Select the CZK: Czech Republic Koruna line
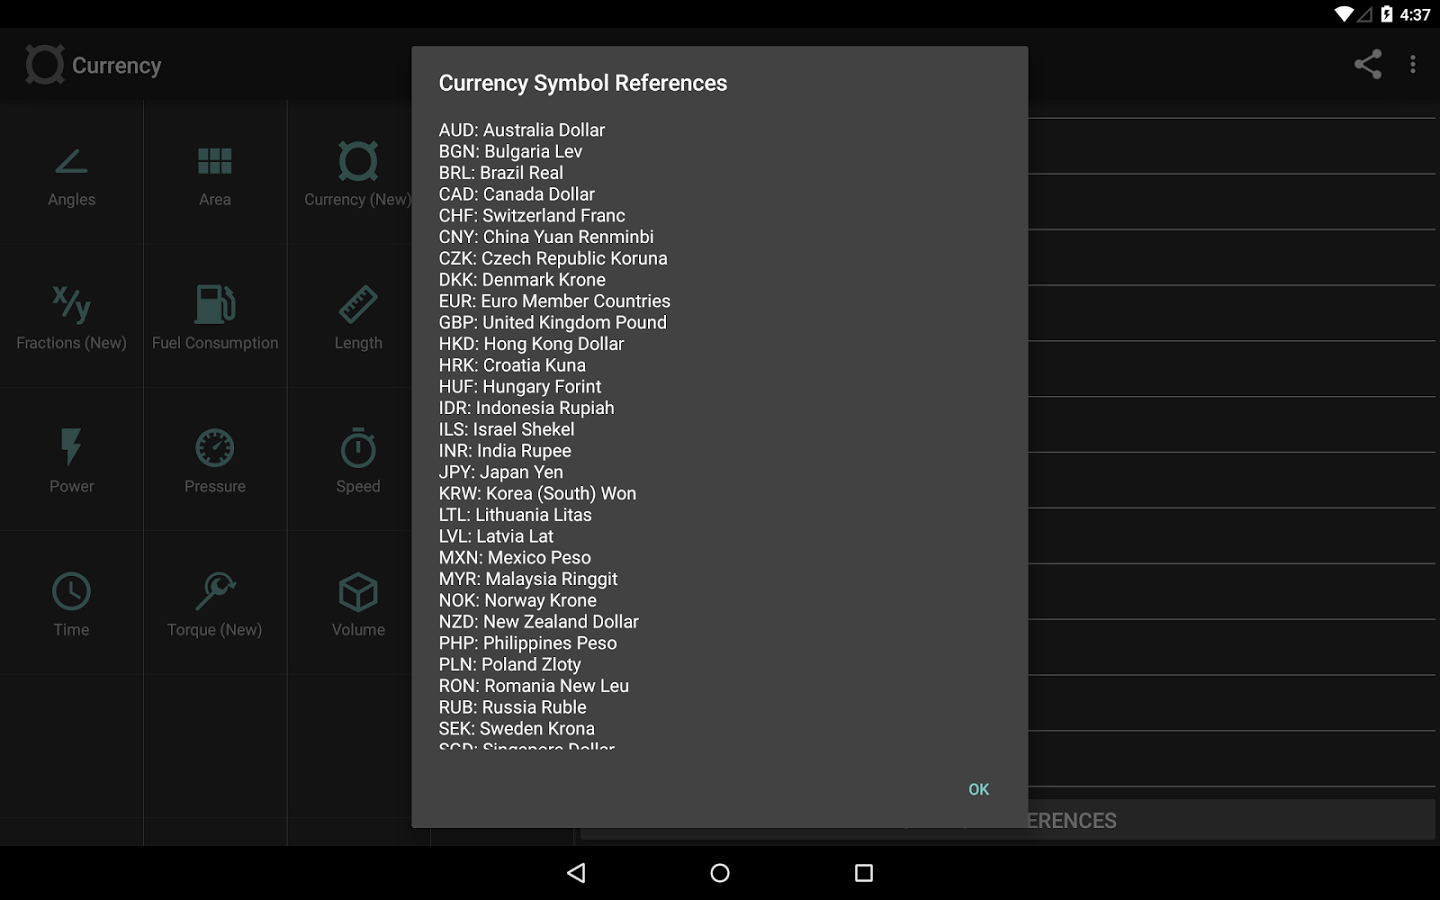Viewport: 1440px width, 900px height. (553, 258)
